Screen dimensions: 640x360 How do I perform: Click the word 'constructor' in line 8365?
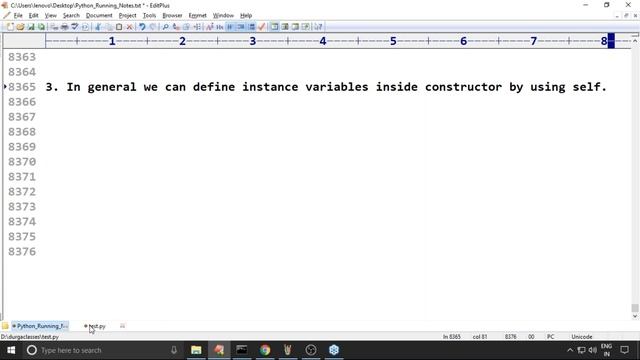tap(463, 87)
